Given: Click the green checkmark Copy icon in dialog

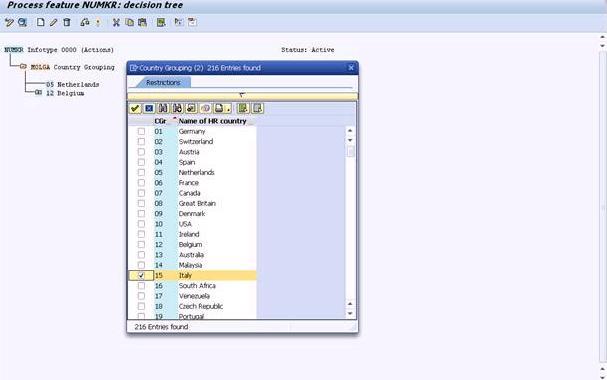Looking at the screenshot, I should click(x=135, y=108).
